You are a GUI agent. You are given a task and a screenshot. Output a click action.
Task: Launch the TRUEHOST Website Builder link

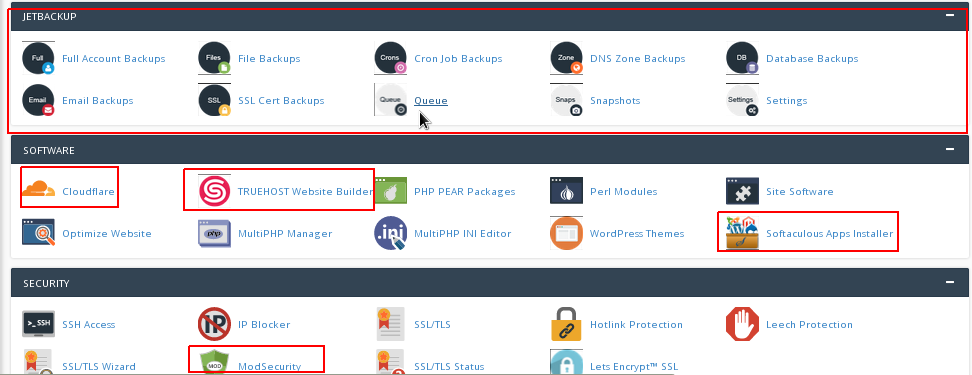click(x=306, y=191)
